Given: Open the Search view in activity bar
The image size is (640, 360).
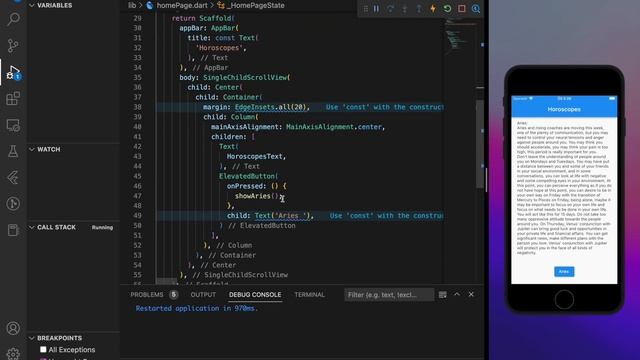Looking at the screenshot, I should pos(13,19).
